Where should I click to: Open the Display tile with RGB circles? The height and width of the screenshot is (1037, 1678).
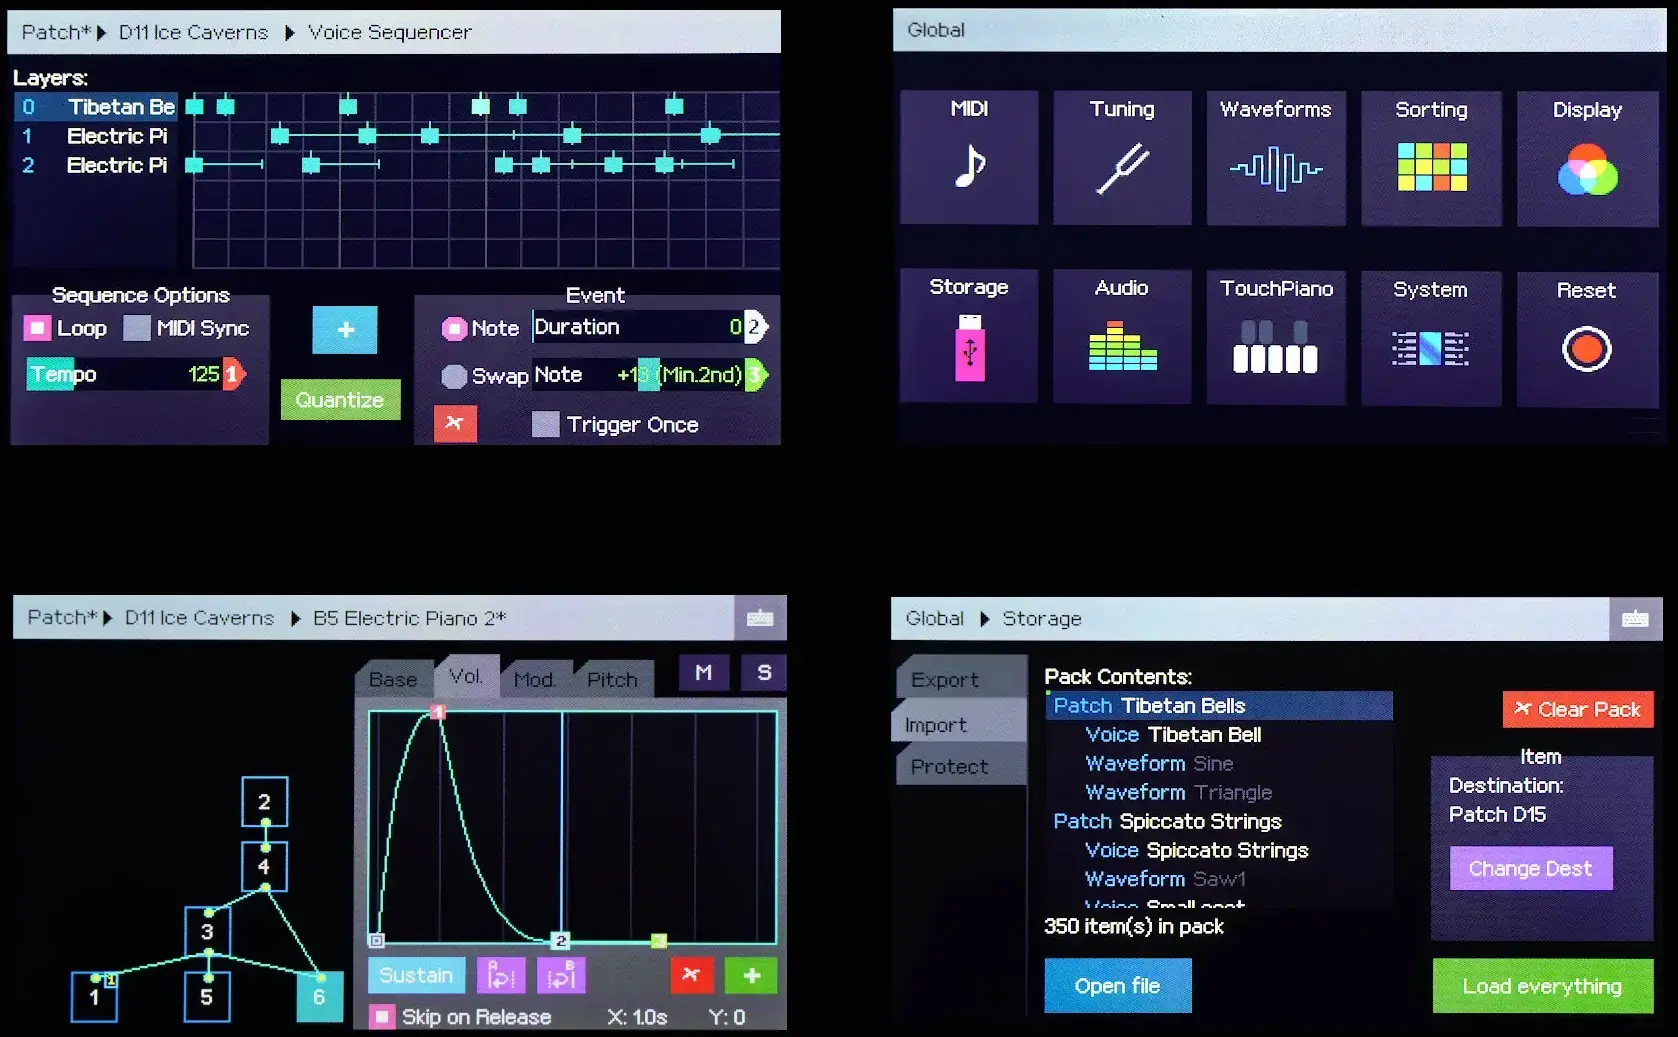tap(1587, 159)
